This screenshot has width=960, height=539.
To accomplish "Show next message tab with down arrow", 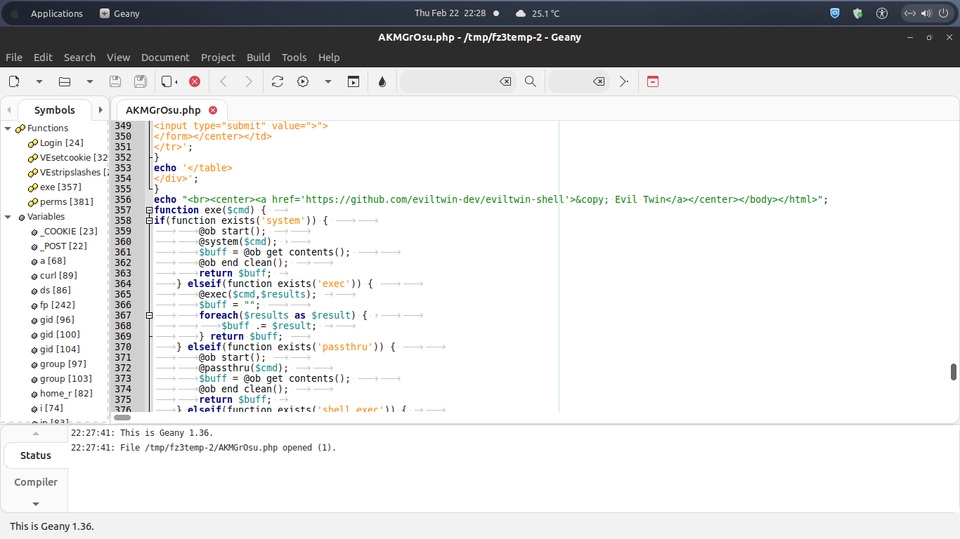I will (x=36, y=504).
